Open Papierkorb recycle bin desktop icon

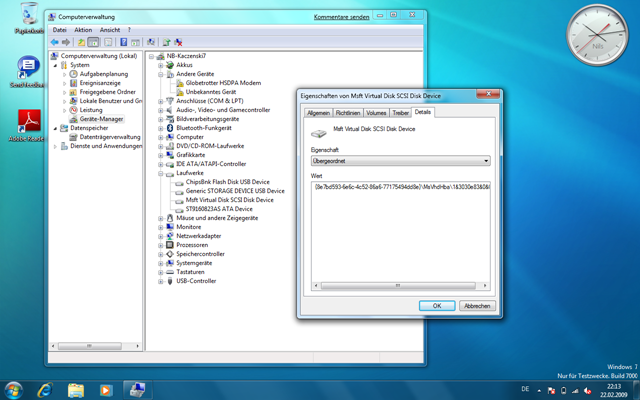pyautogui.click(x=29, y=18)
